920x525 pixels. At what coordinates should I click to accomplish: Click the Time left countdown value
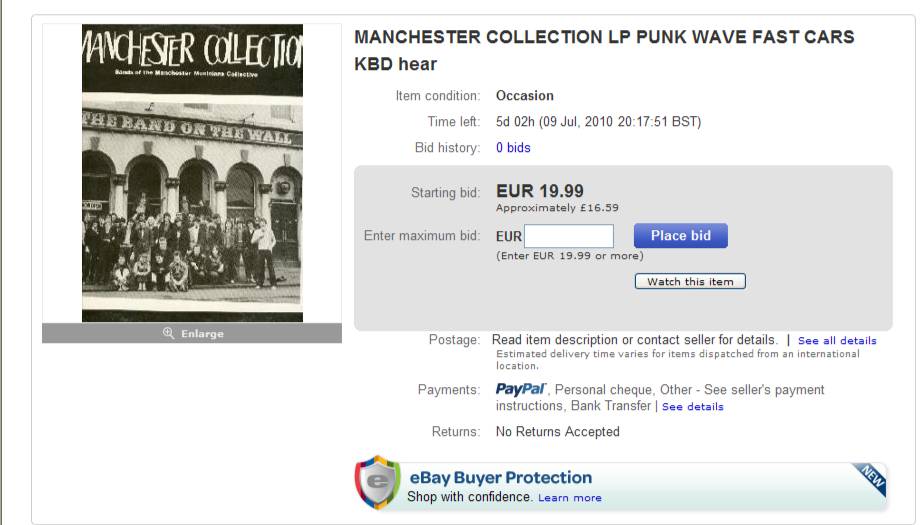pyautogui.click(x=598, y=122)
